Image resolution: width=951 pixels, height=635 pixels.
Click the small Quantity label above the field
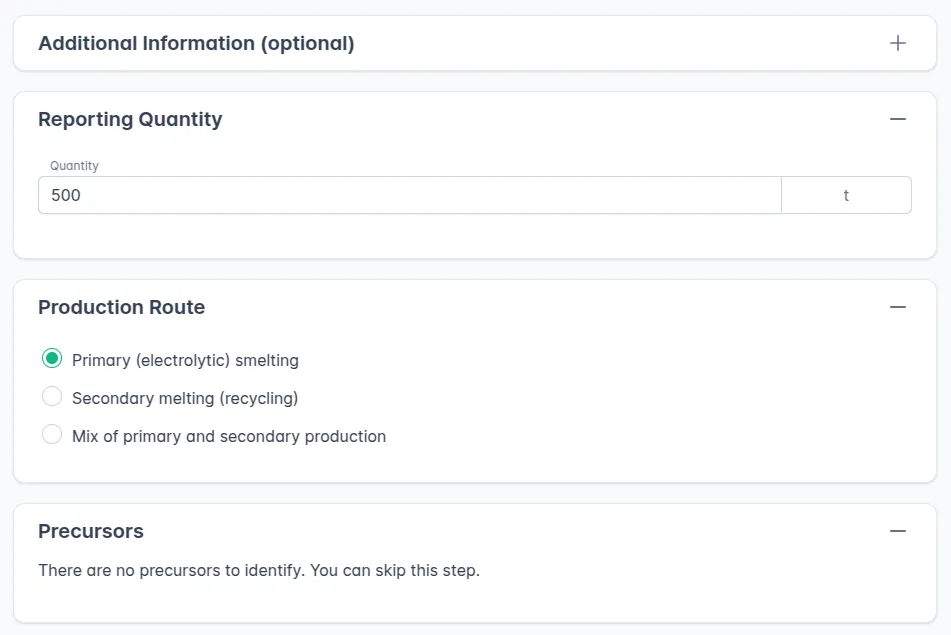click(x=74, y=166)
